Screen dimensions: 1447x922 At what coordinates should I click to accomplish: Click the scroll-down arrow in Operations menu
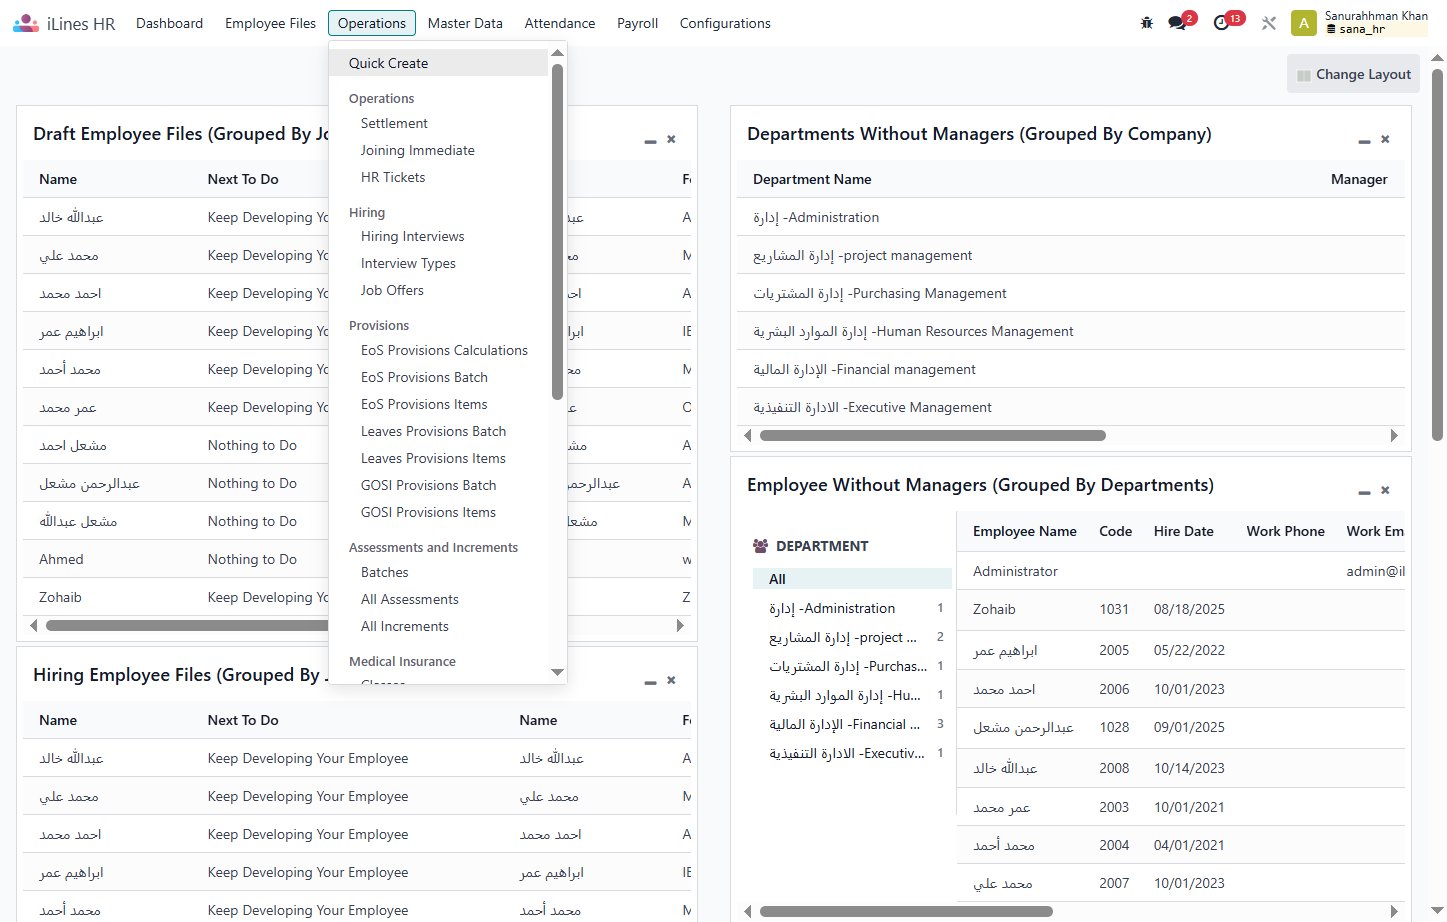coord(558,672)
